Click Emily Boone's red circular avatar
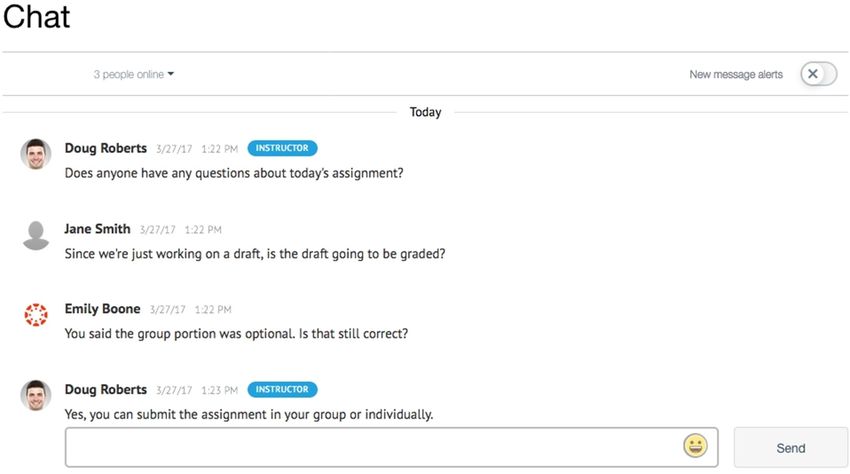This screenshot has width=850, height=474. pyautogui.click(x=36, y=315)
